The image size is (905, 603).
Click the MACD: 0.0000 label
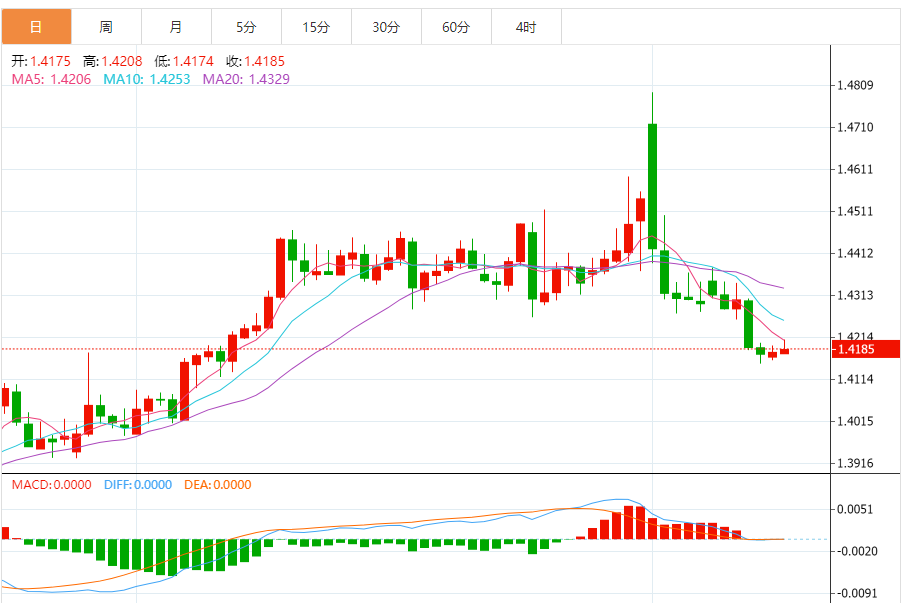[51, 485]
